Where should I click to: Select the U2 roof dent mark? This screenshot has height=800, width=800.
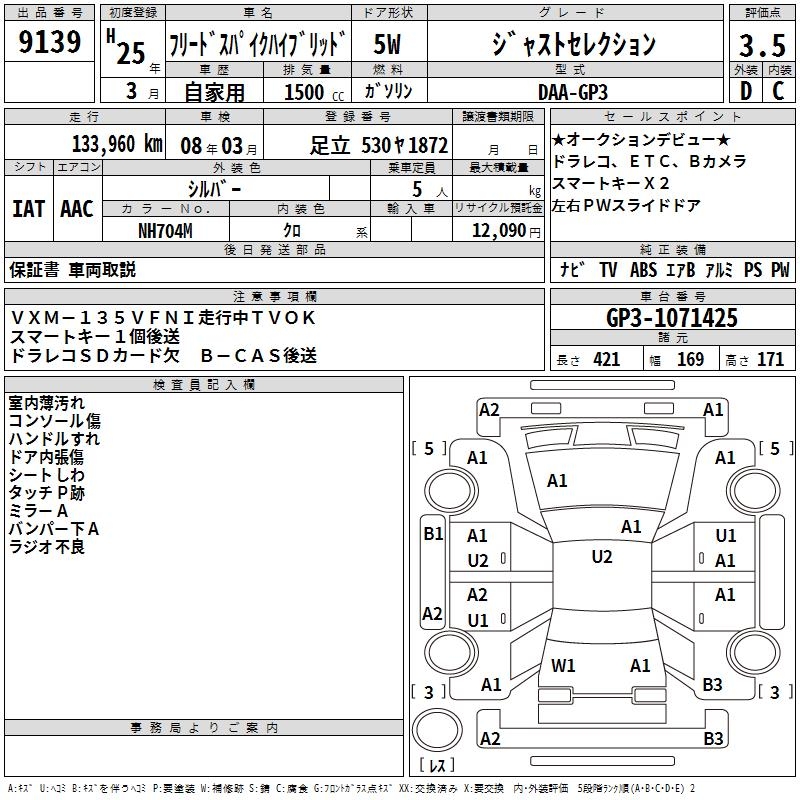(602, 557)
